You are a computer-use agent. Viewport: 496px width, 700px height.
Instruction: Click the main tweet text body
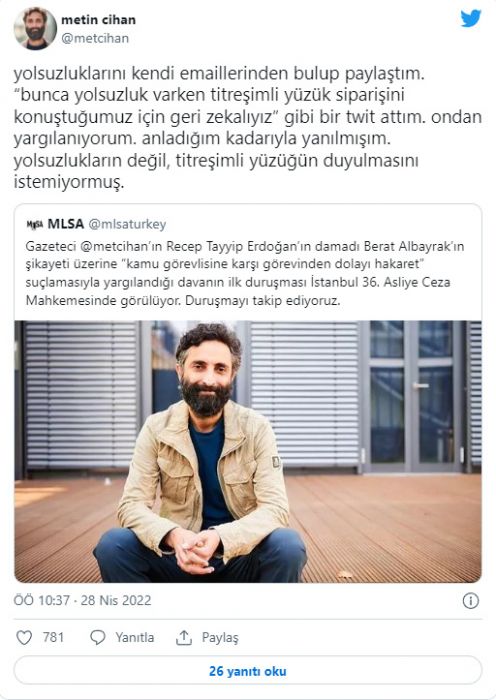[x=248, y=128]
